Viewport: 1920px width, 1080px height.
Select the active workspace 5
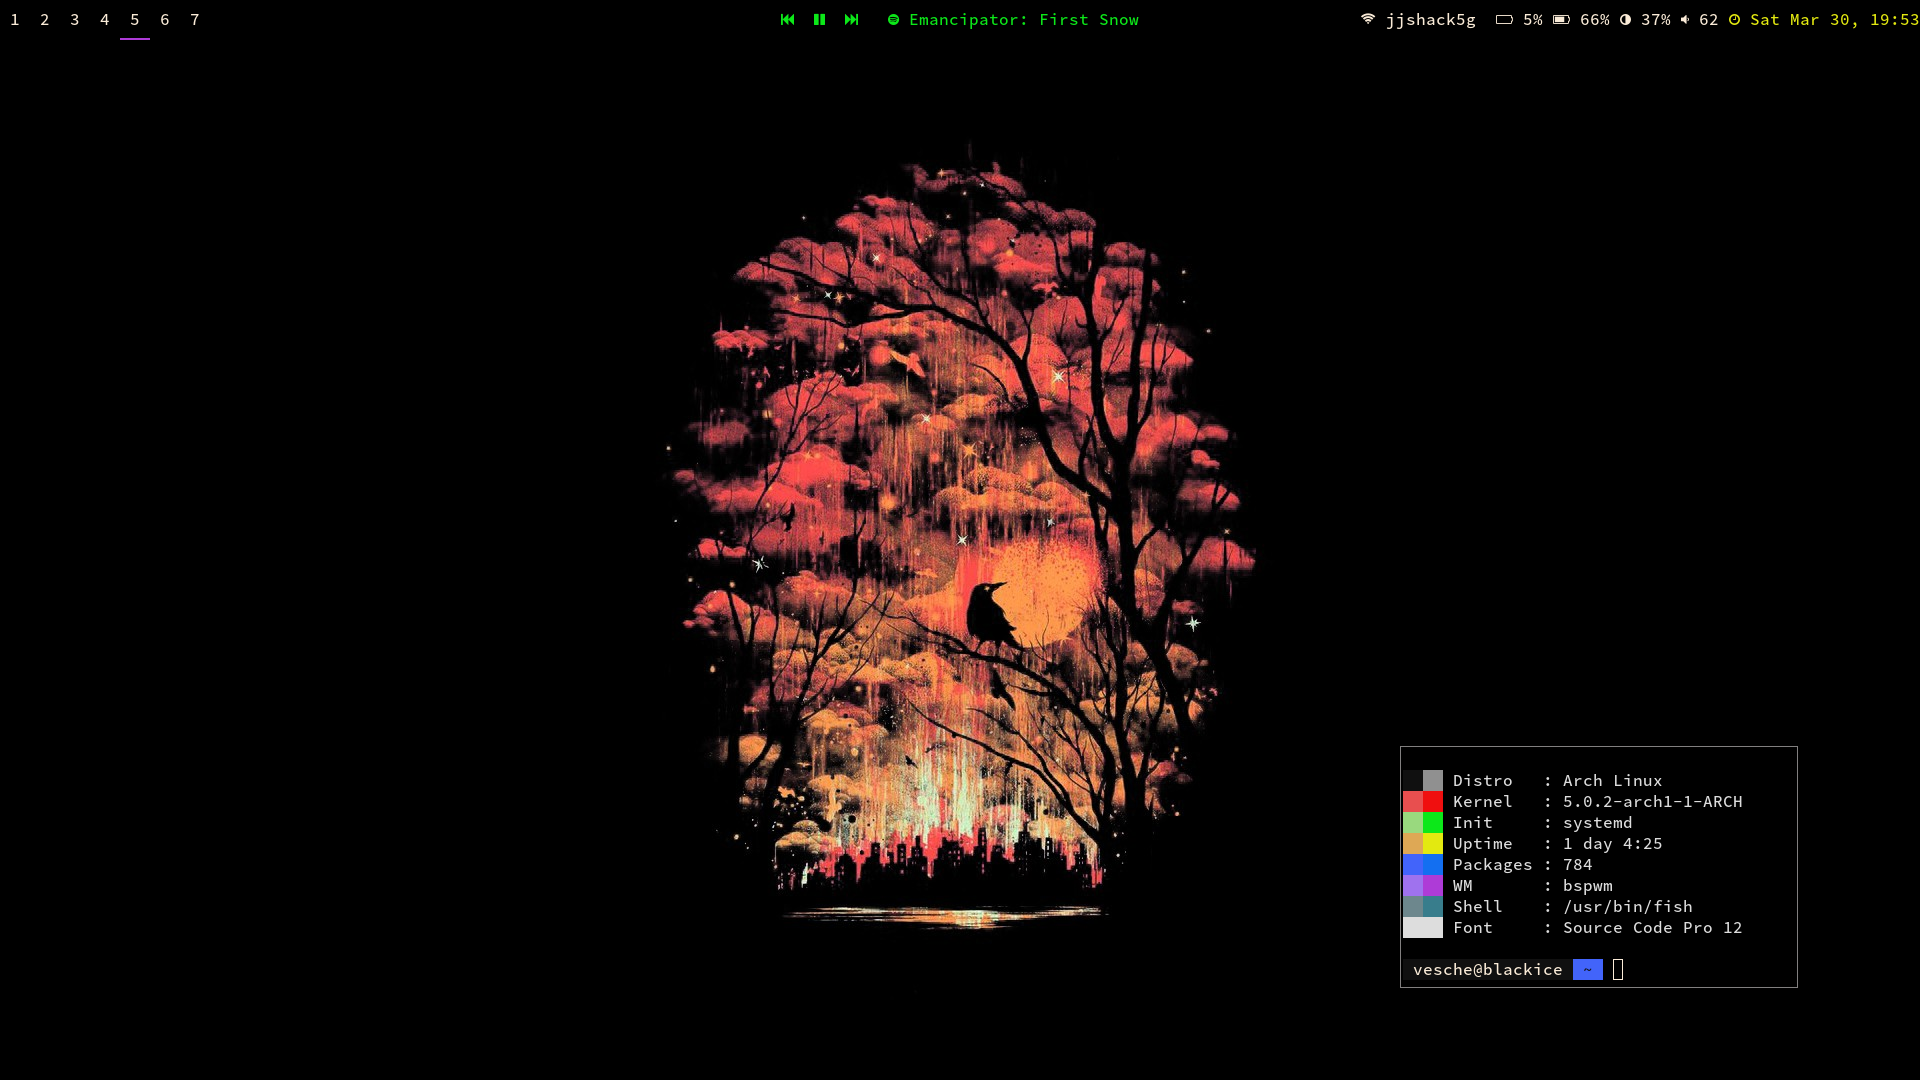(x=135, y=20)
